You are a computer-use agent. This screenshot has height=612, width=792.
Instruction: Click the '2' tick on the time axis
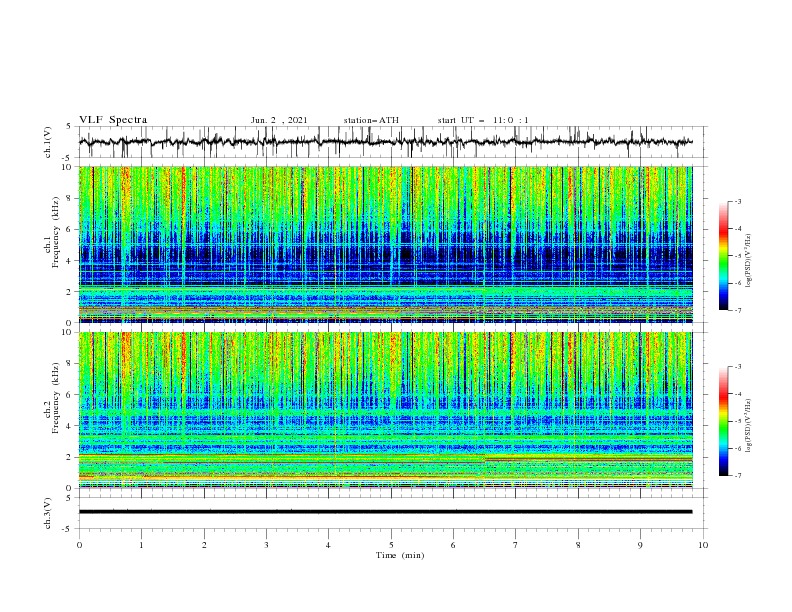204,545
